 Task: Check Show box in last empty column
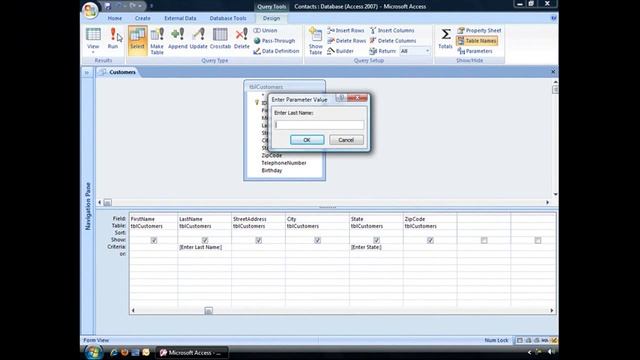538,240
